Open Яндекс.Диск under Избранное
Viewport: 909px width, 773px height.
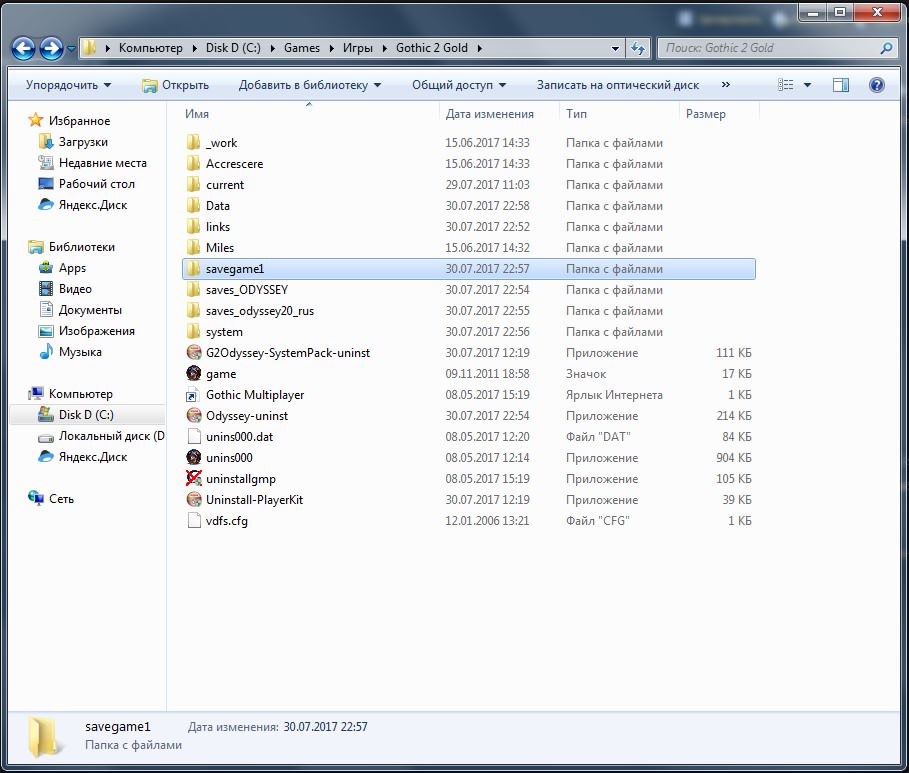(x=83, y=205)
